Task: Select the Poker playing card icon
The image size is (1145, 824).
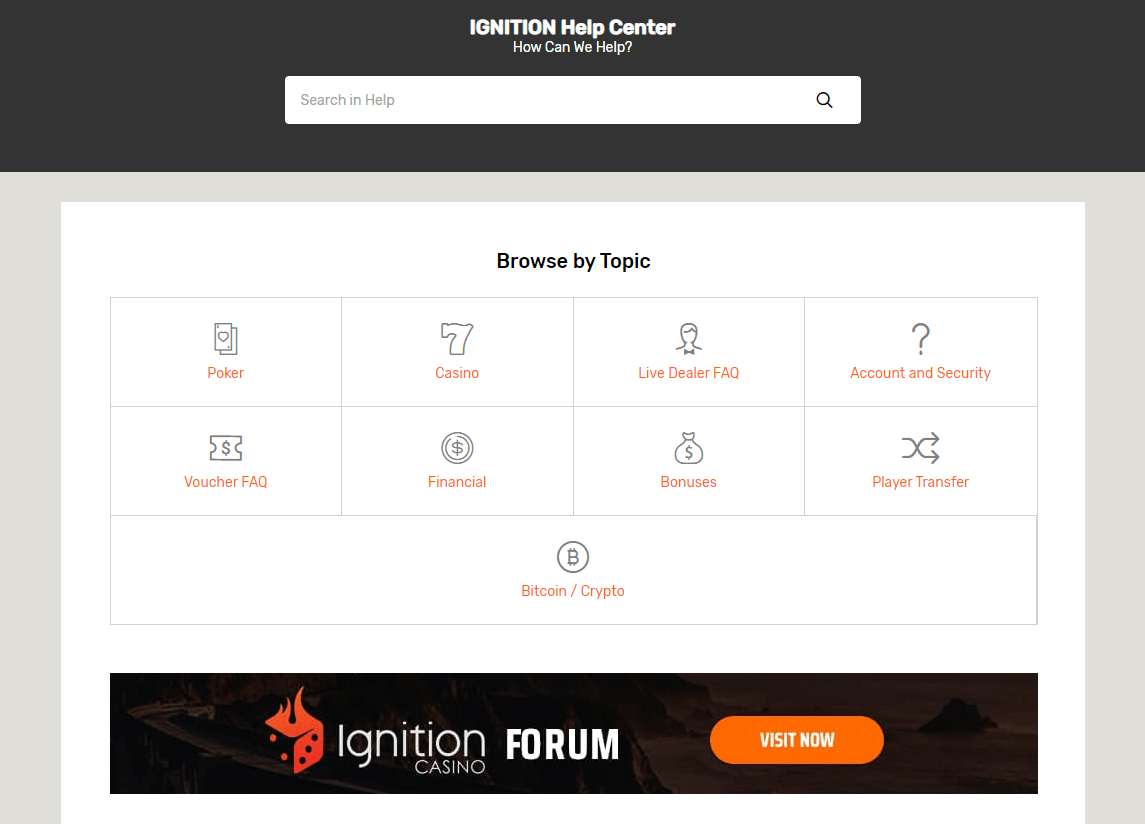Action: [x=225, y=338]
